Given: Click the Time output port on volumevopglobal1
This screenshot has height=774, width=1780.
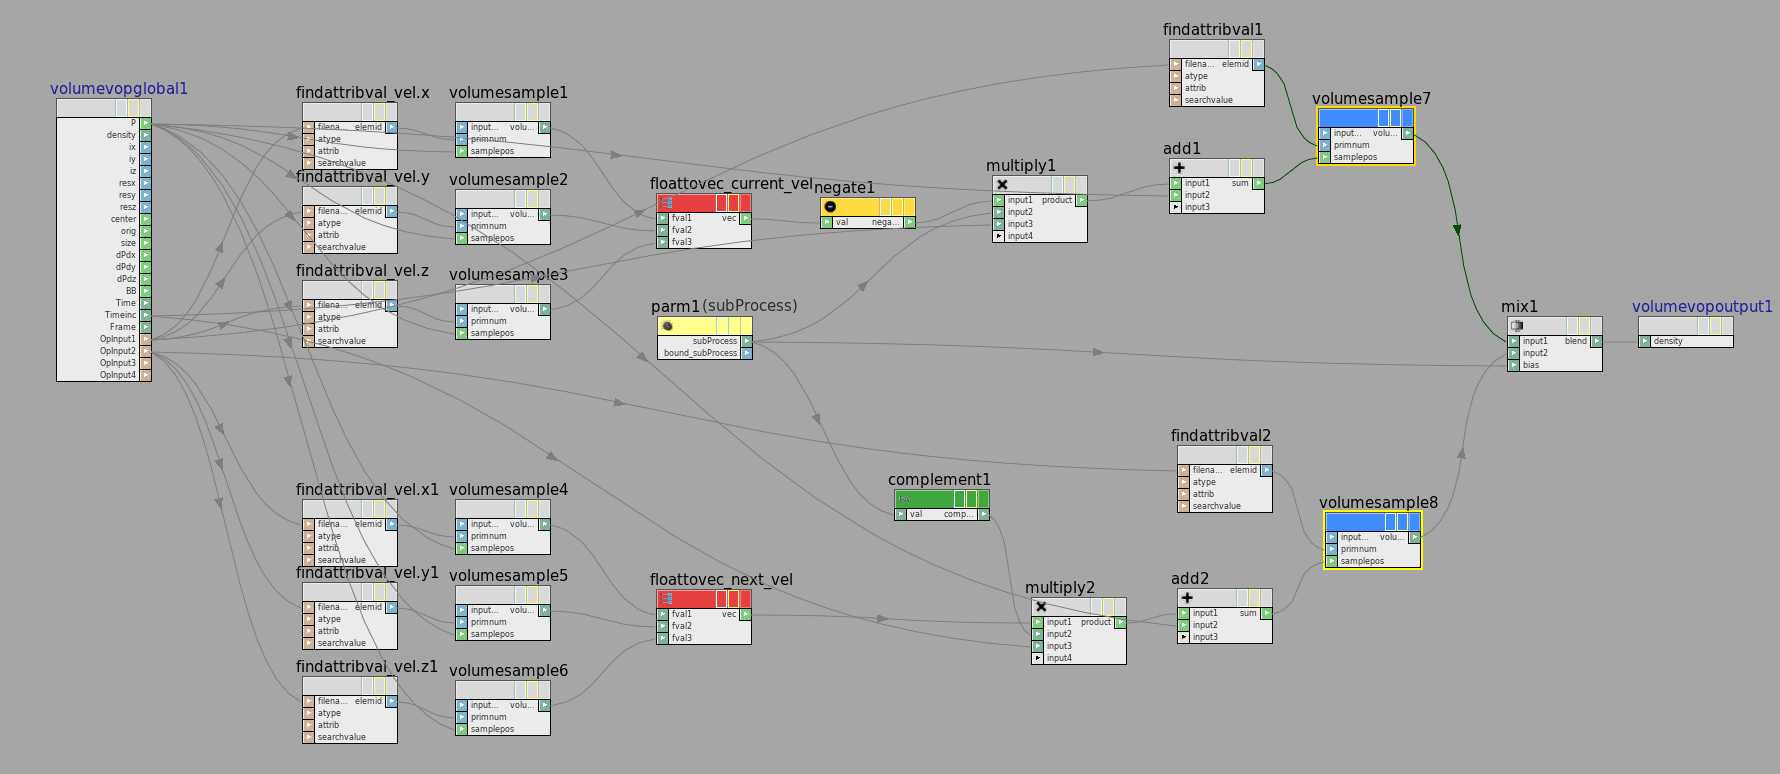Looking at the screenshot, I should coord(146,303).
